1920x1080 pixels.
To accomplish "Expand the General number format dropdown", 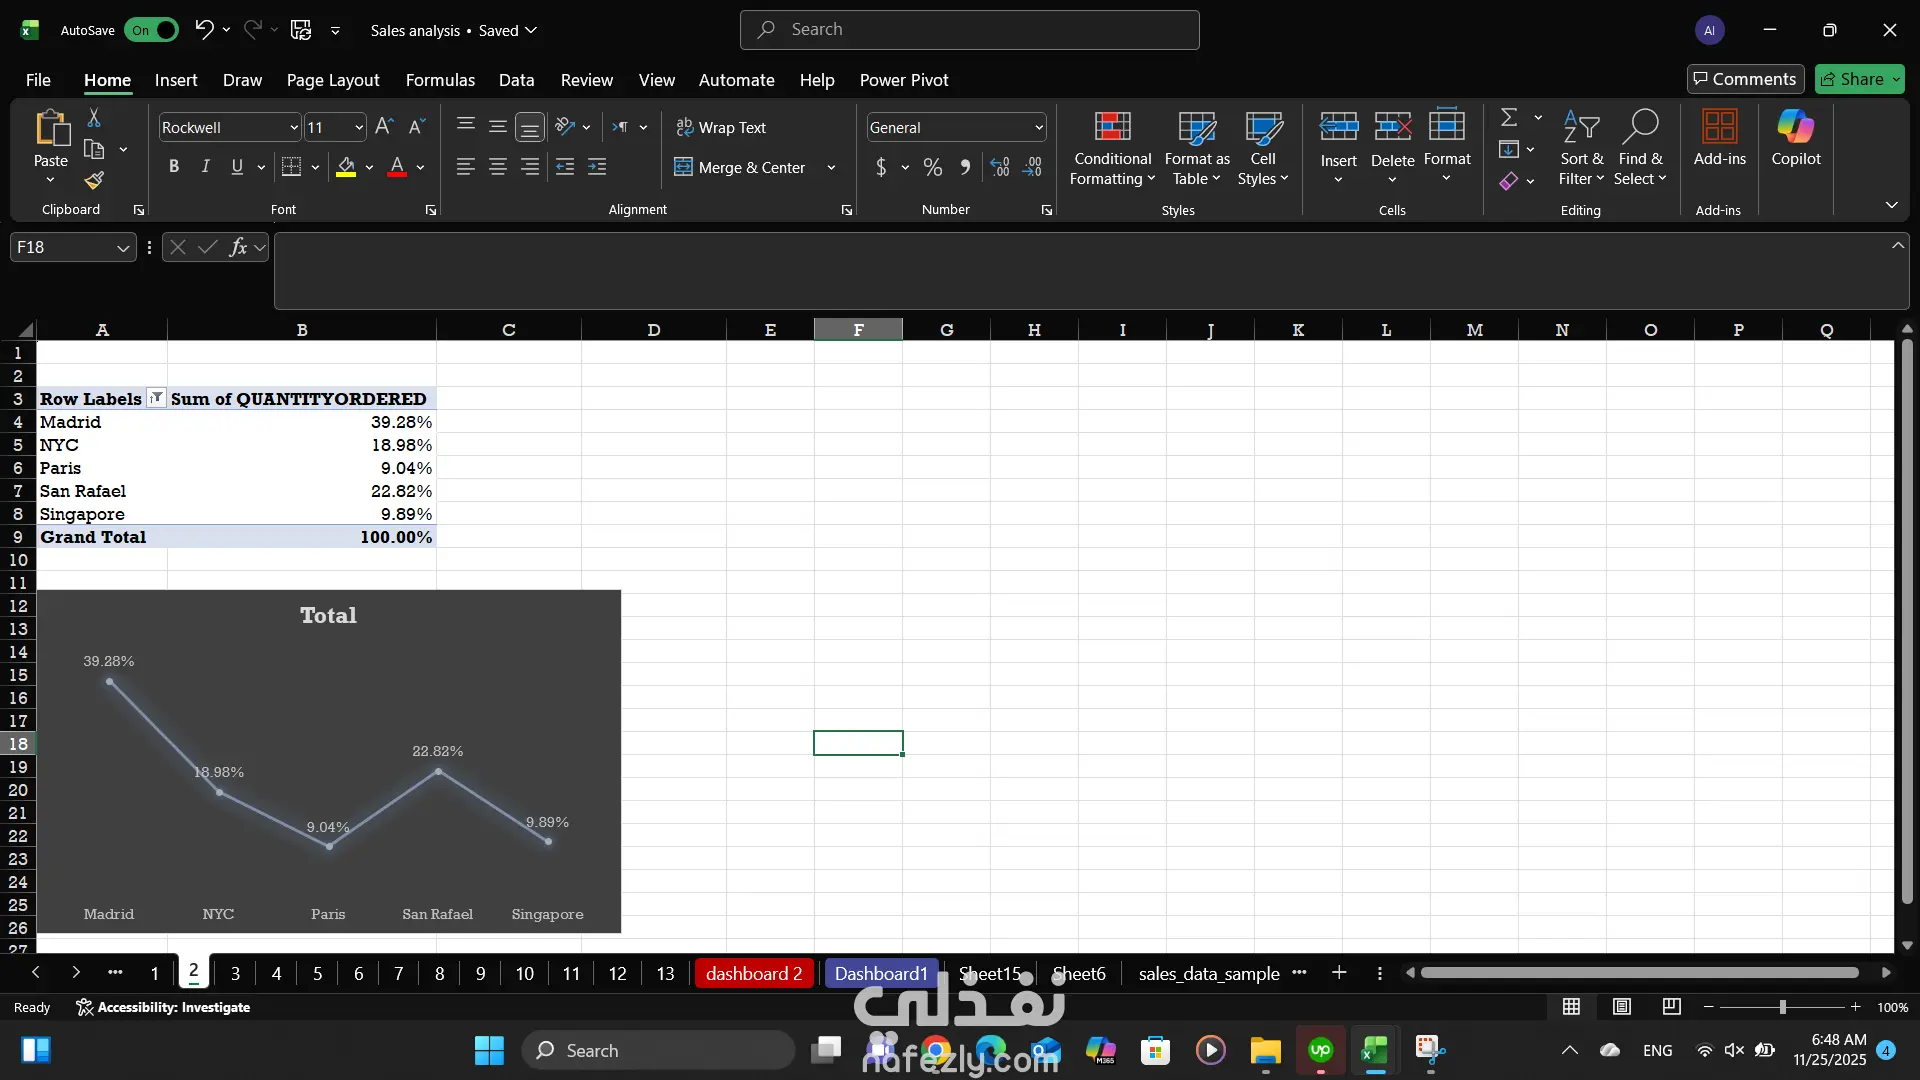I will click(x=1039, y=127).
